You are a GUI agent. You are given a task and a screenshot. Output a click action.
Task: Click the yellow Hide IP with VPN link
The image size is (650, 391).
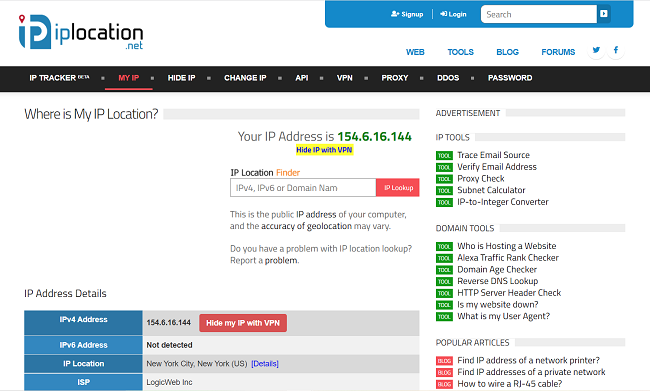click(x=324, y=150)
